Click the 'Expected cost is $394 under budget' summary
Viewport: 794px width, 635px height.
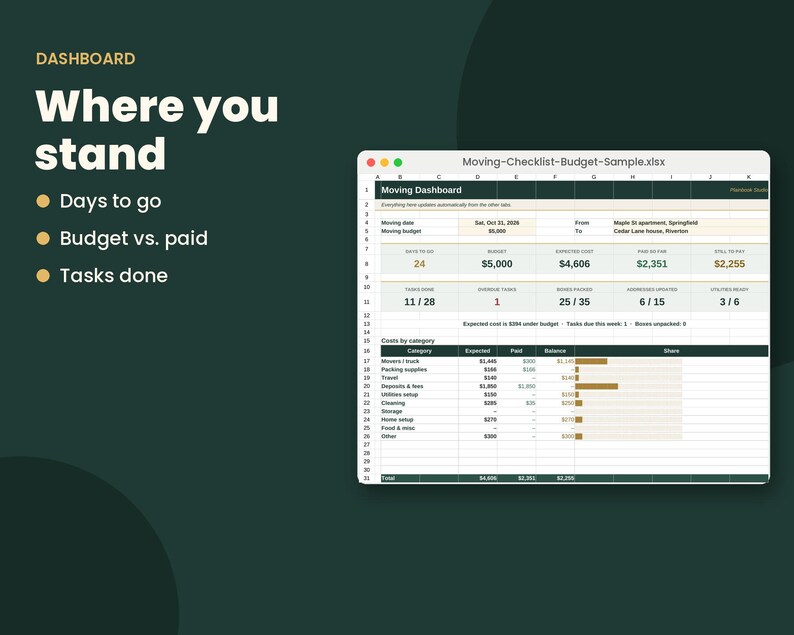[x=510, y=324]
